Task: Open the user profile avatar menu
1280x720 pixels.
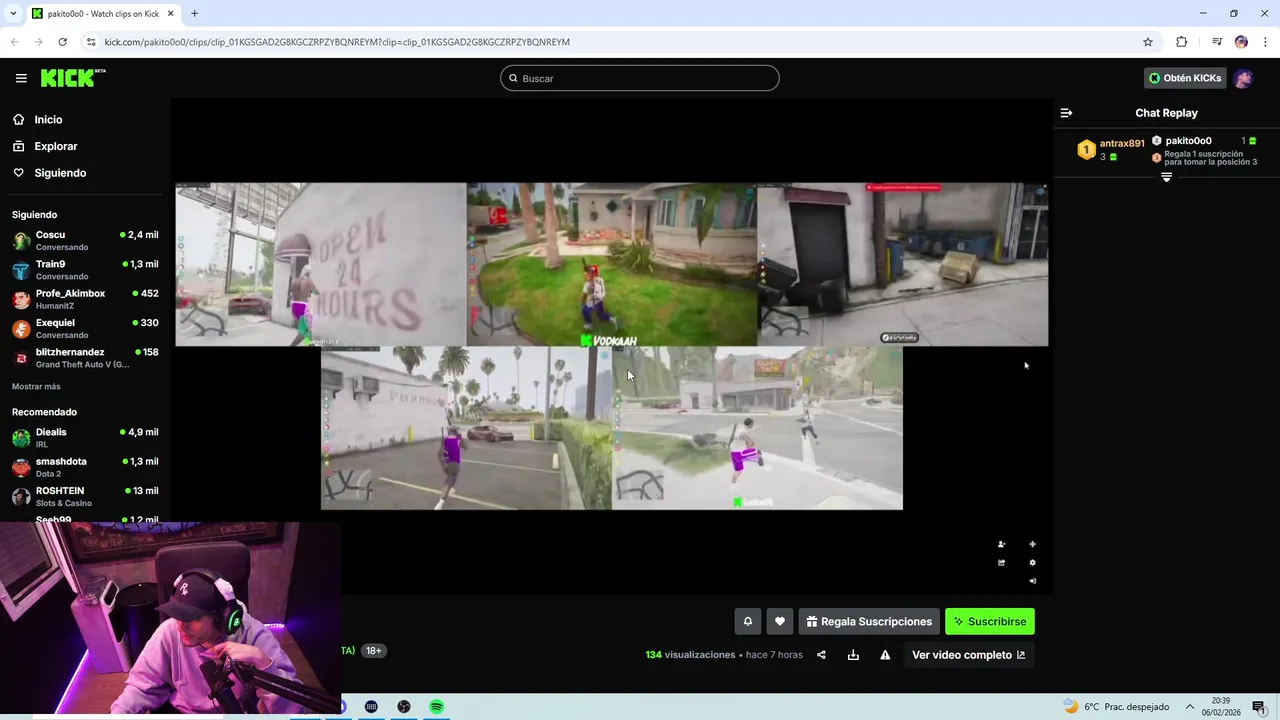Action: point(1243,78)
